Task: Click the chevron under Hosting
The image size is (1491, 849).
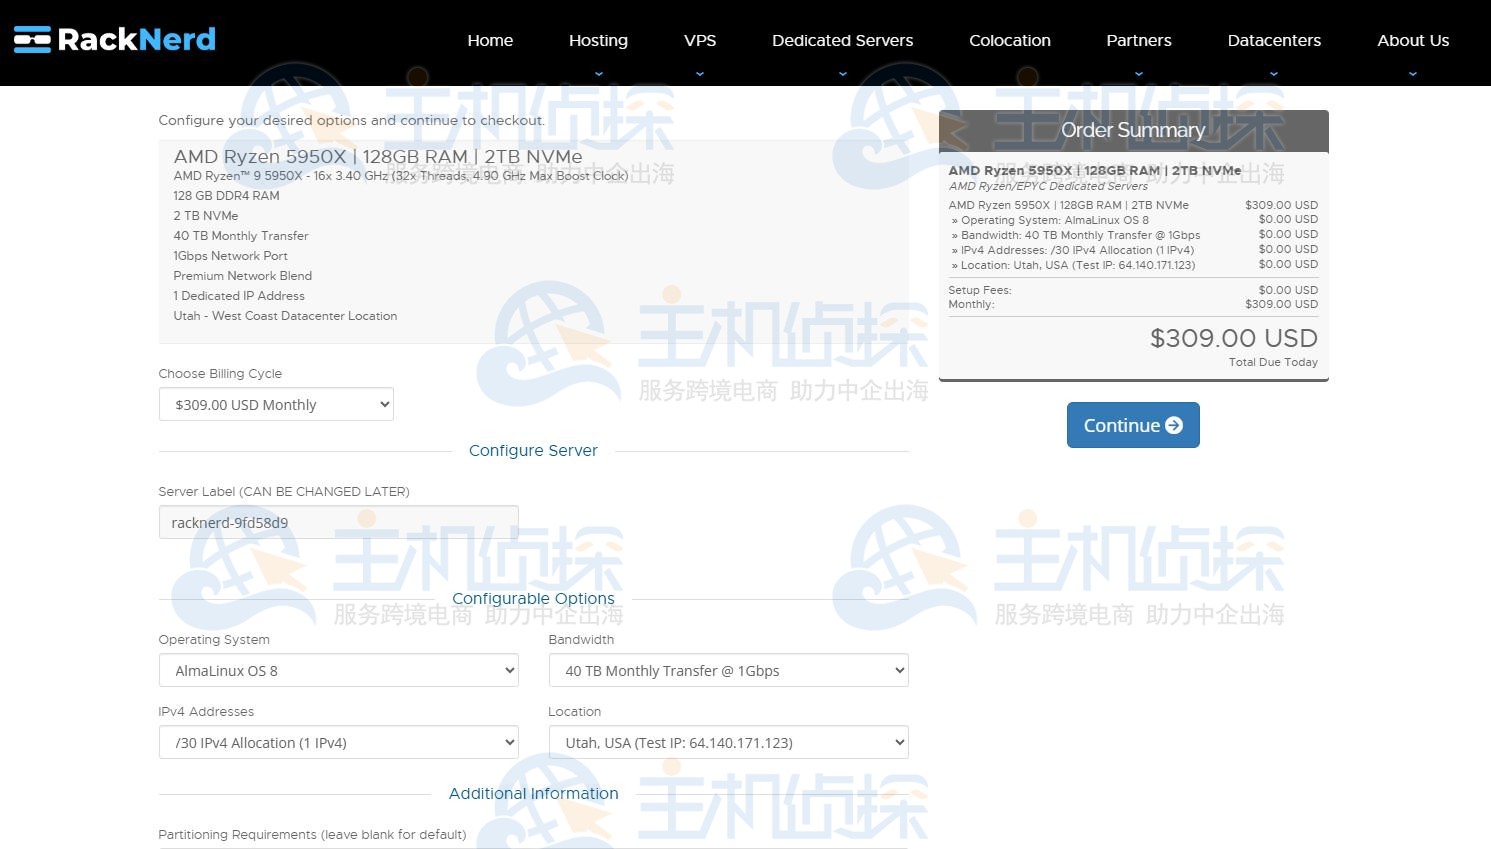Action: coord(599,74)
